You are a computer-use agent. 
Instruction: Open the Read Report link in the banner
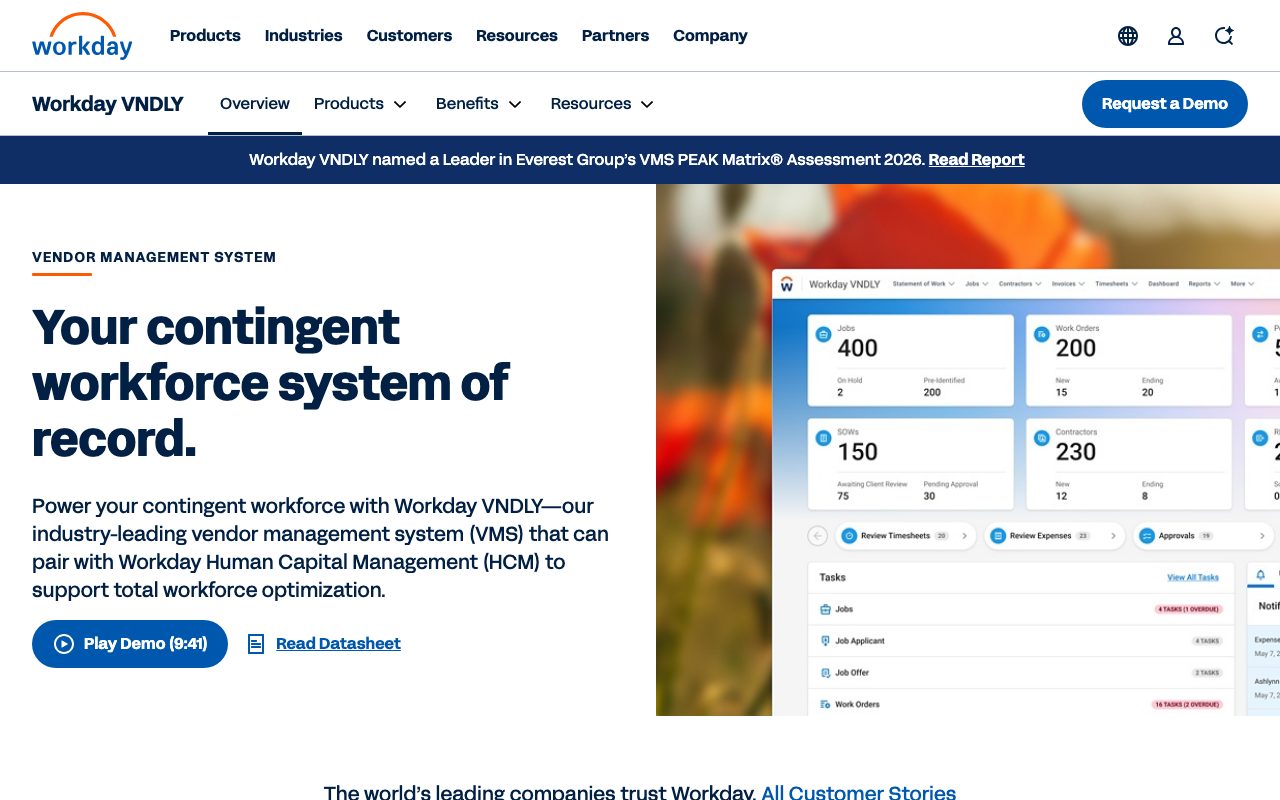(976, 160)
